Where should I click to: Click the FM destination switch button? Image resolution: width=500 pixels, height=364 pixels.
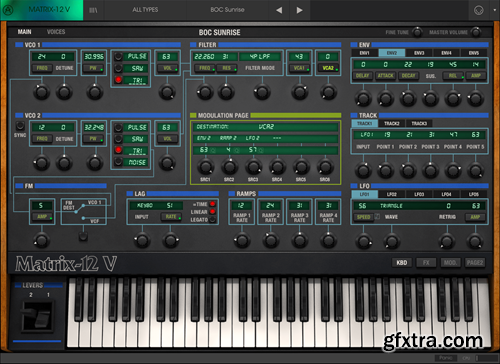pos(83,236)
